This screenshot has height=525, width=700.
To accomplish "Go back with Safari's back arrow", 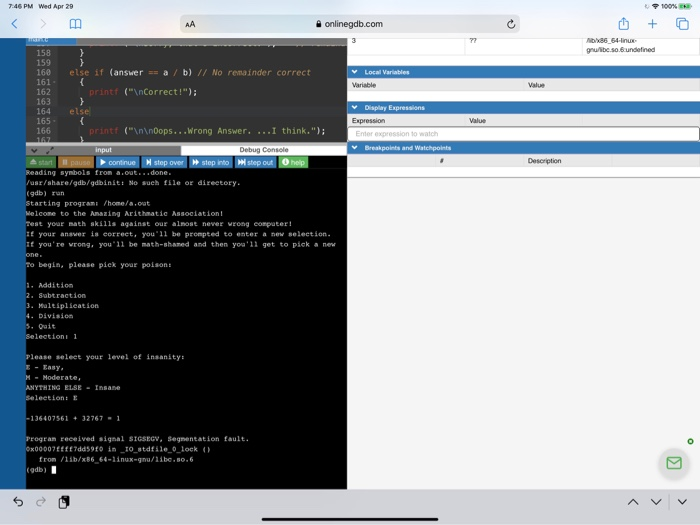I will click(14, 24).
